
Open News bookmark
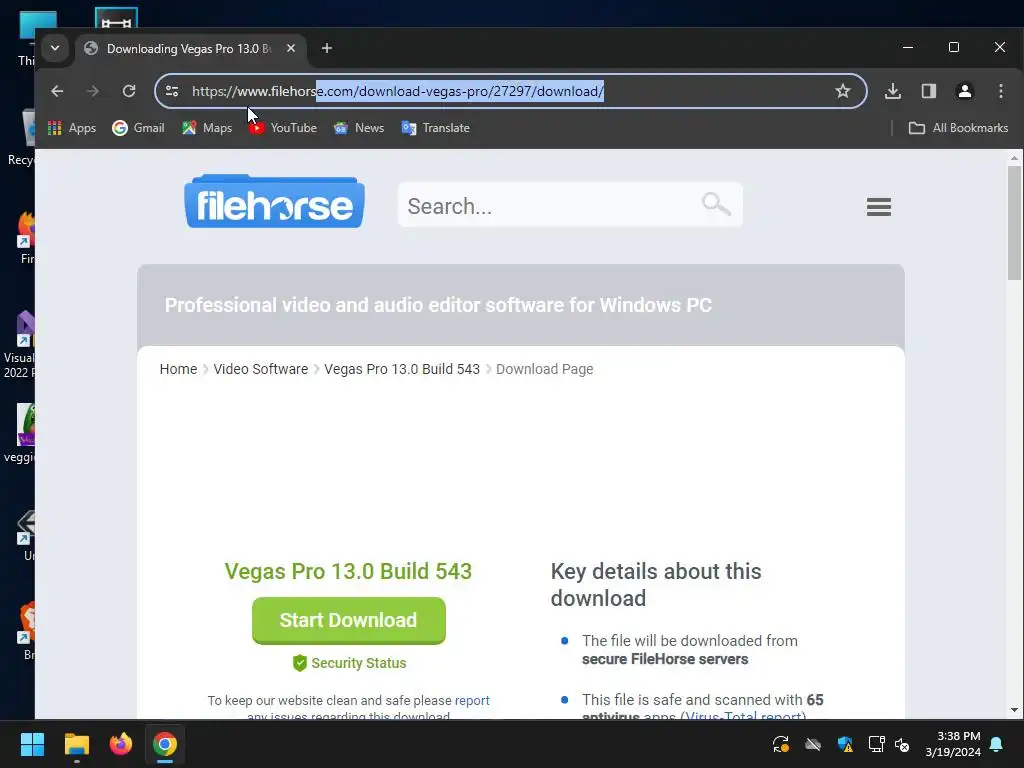click(x=359, y=128)
